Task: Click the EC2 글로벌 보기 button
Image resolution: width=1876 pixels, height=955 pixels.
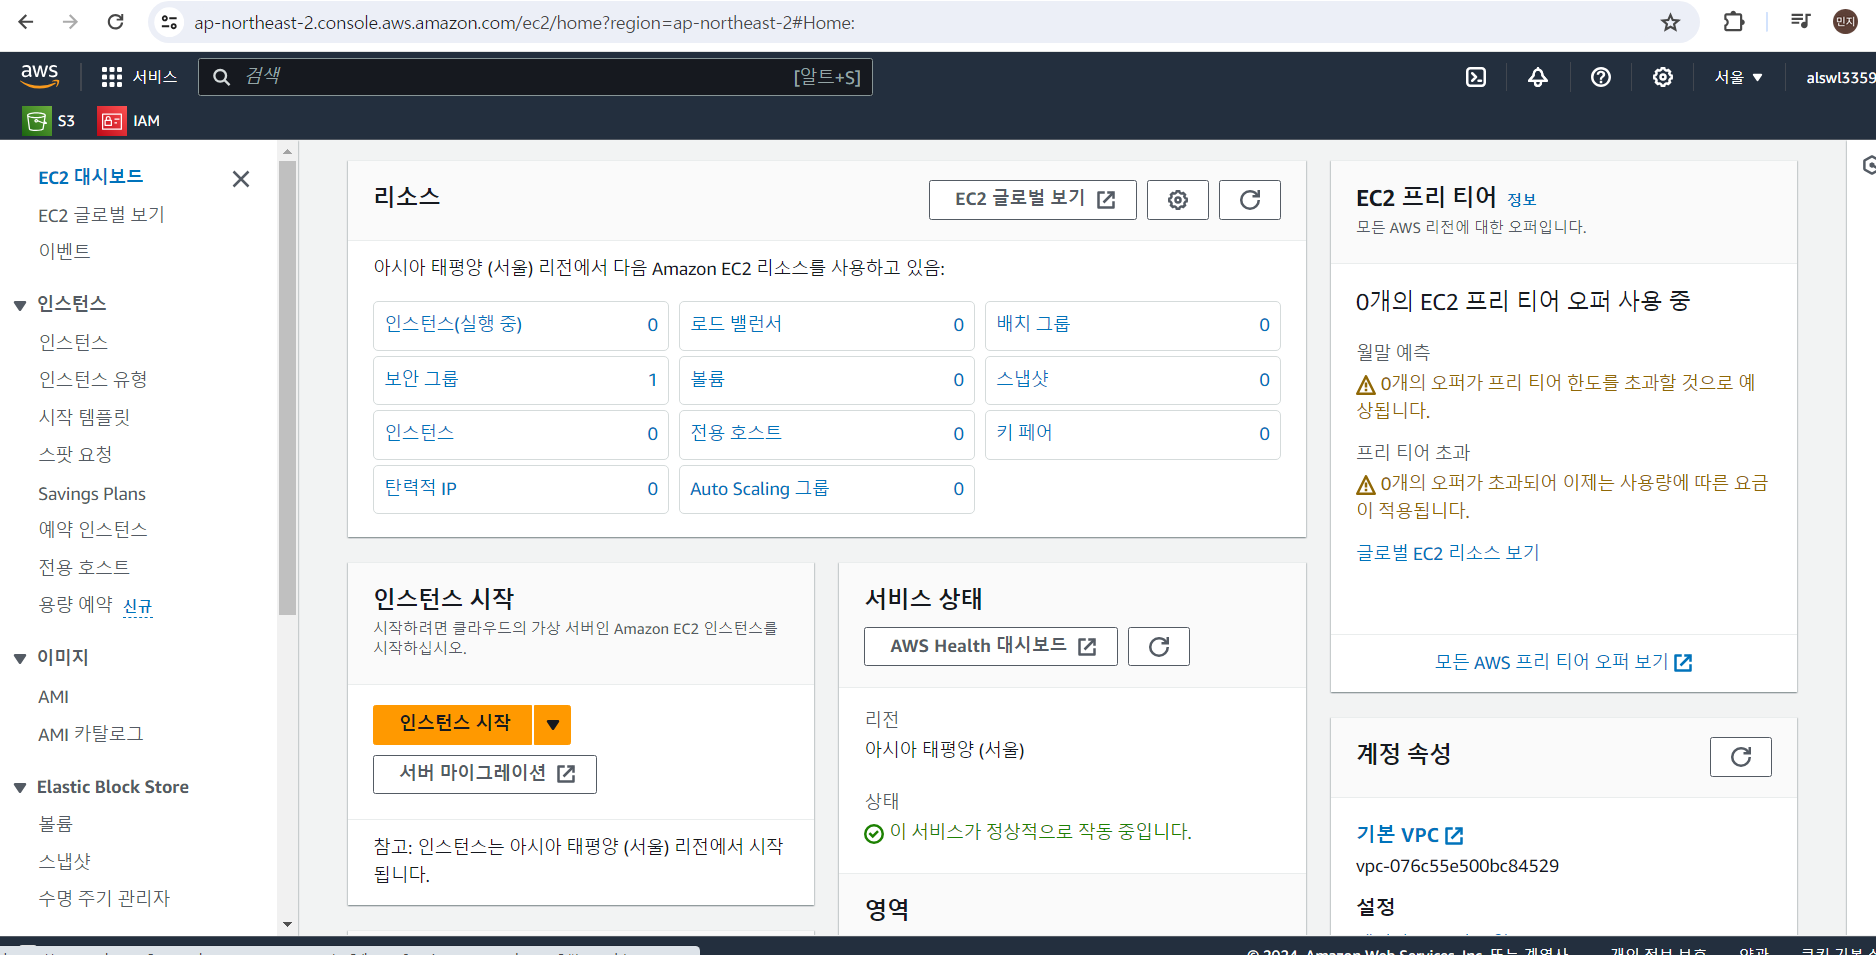Action: (1032, 200)
